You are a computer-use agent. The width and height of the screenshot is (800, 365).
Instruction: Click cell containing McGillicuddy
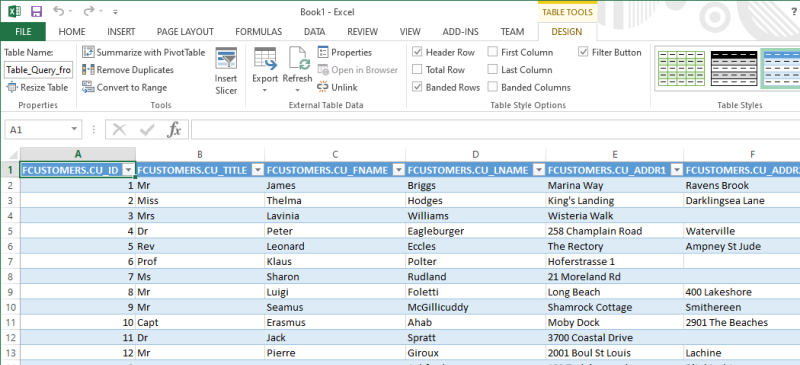point(476,307)
